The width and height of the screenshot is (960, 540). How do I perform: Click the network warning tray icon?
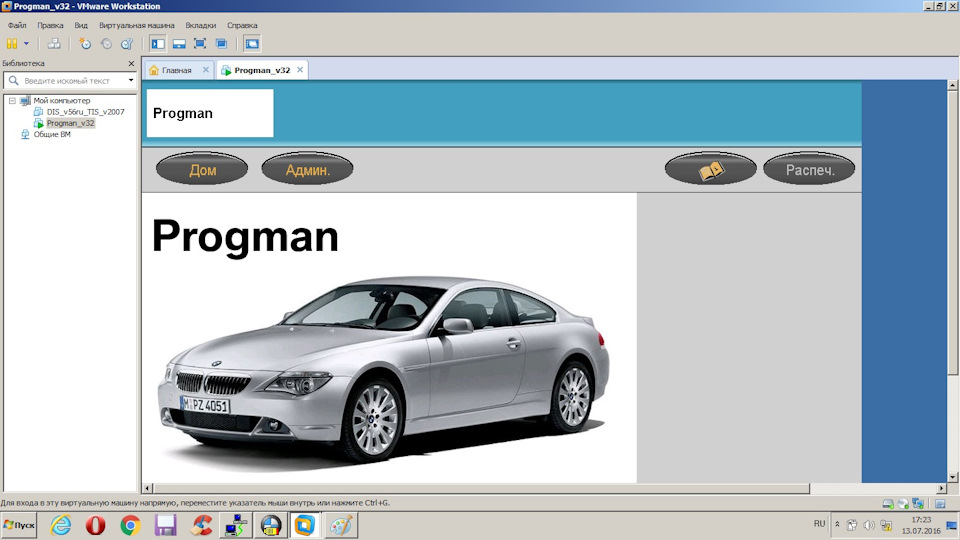coord(886,525)
